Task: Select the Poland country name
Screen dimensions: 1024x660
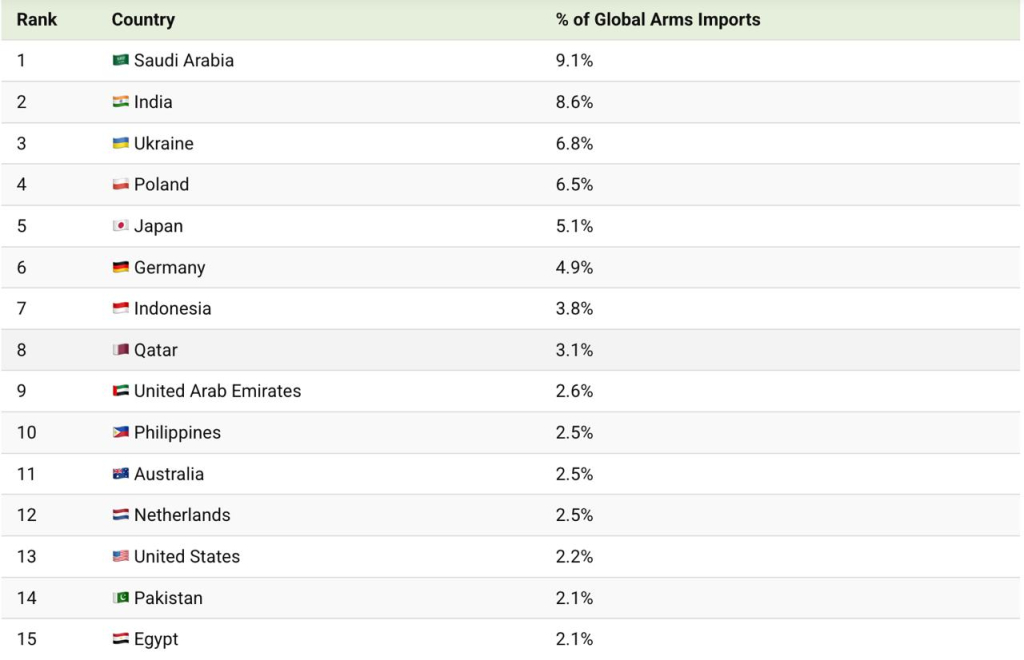Action: pyautogui.click(x=161, y=185)
